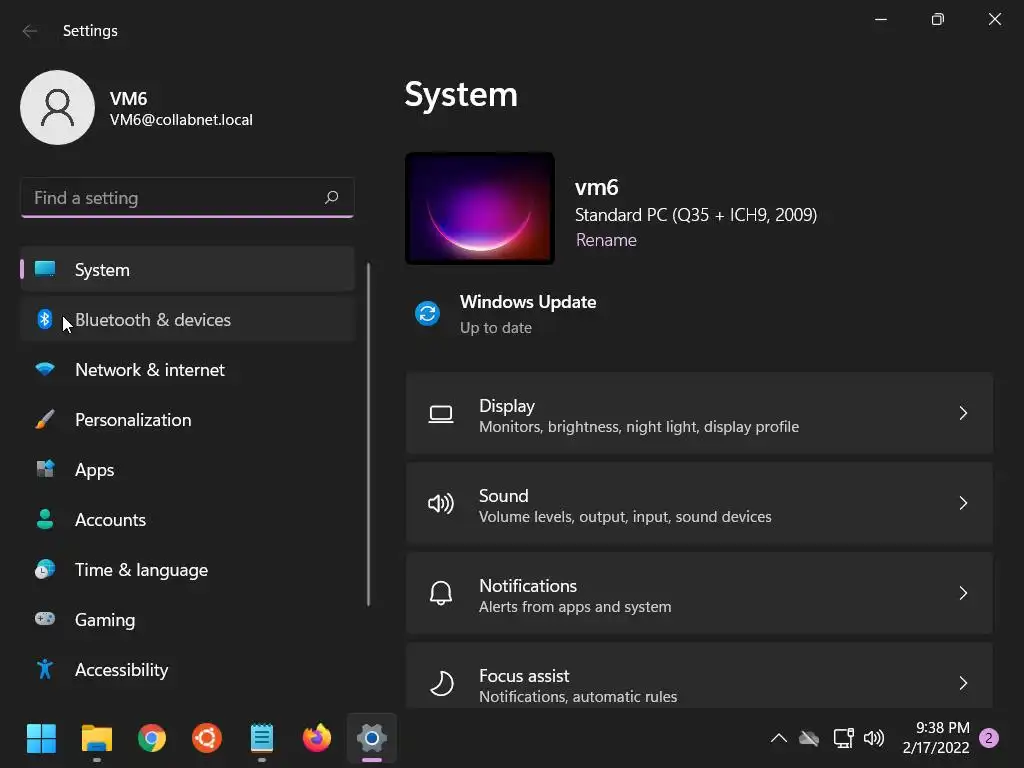
Task: Expand Sound settings chevron
Action: tap(963, 503)
